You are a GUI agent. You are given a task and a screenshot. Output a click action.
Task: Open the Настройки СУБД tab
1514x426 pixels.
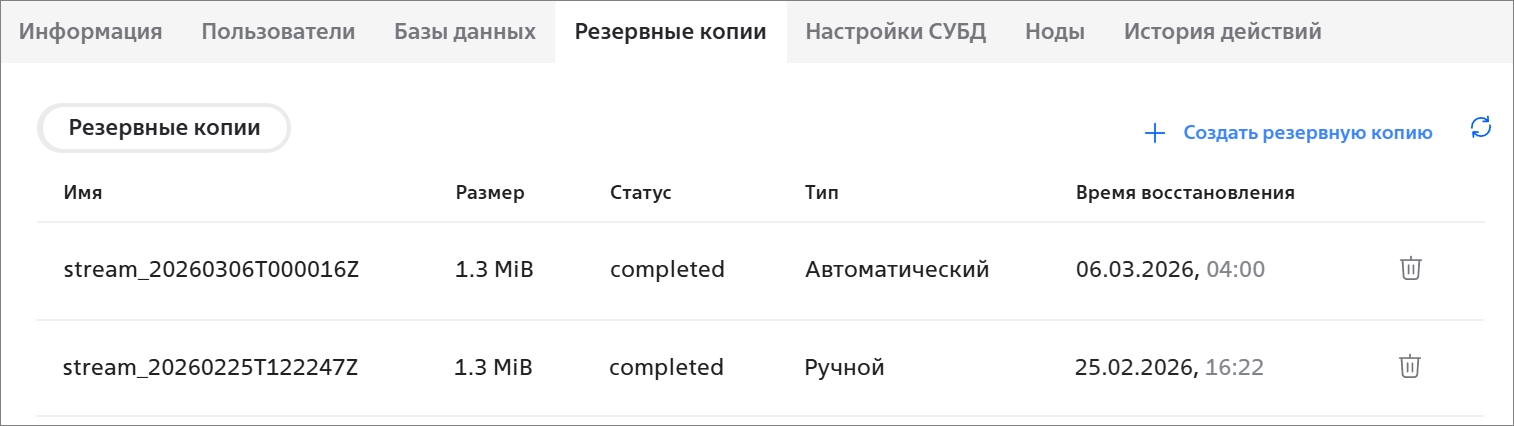pyautogui.click(x=896, y=31)
